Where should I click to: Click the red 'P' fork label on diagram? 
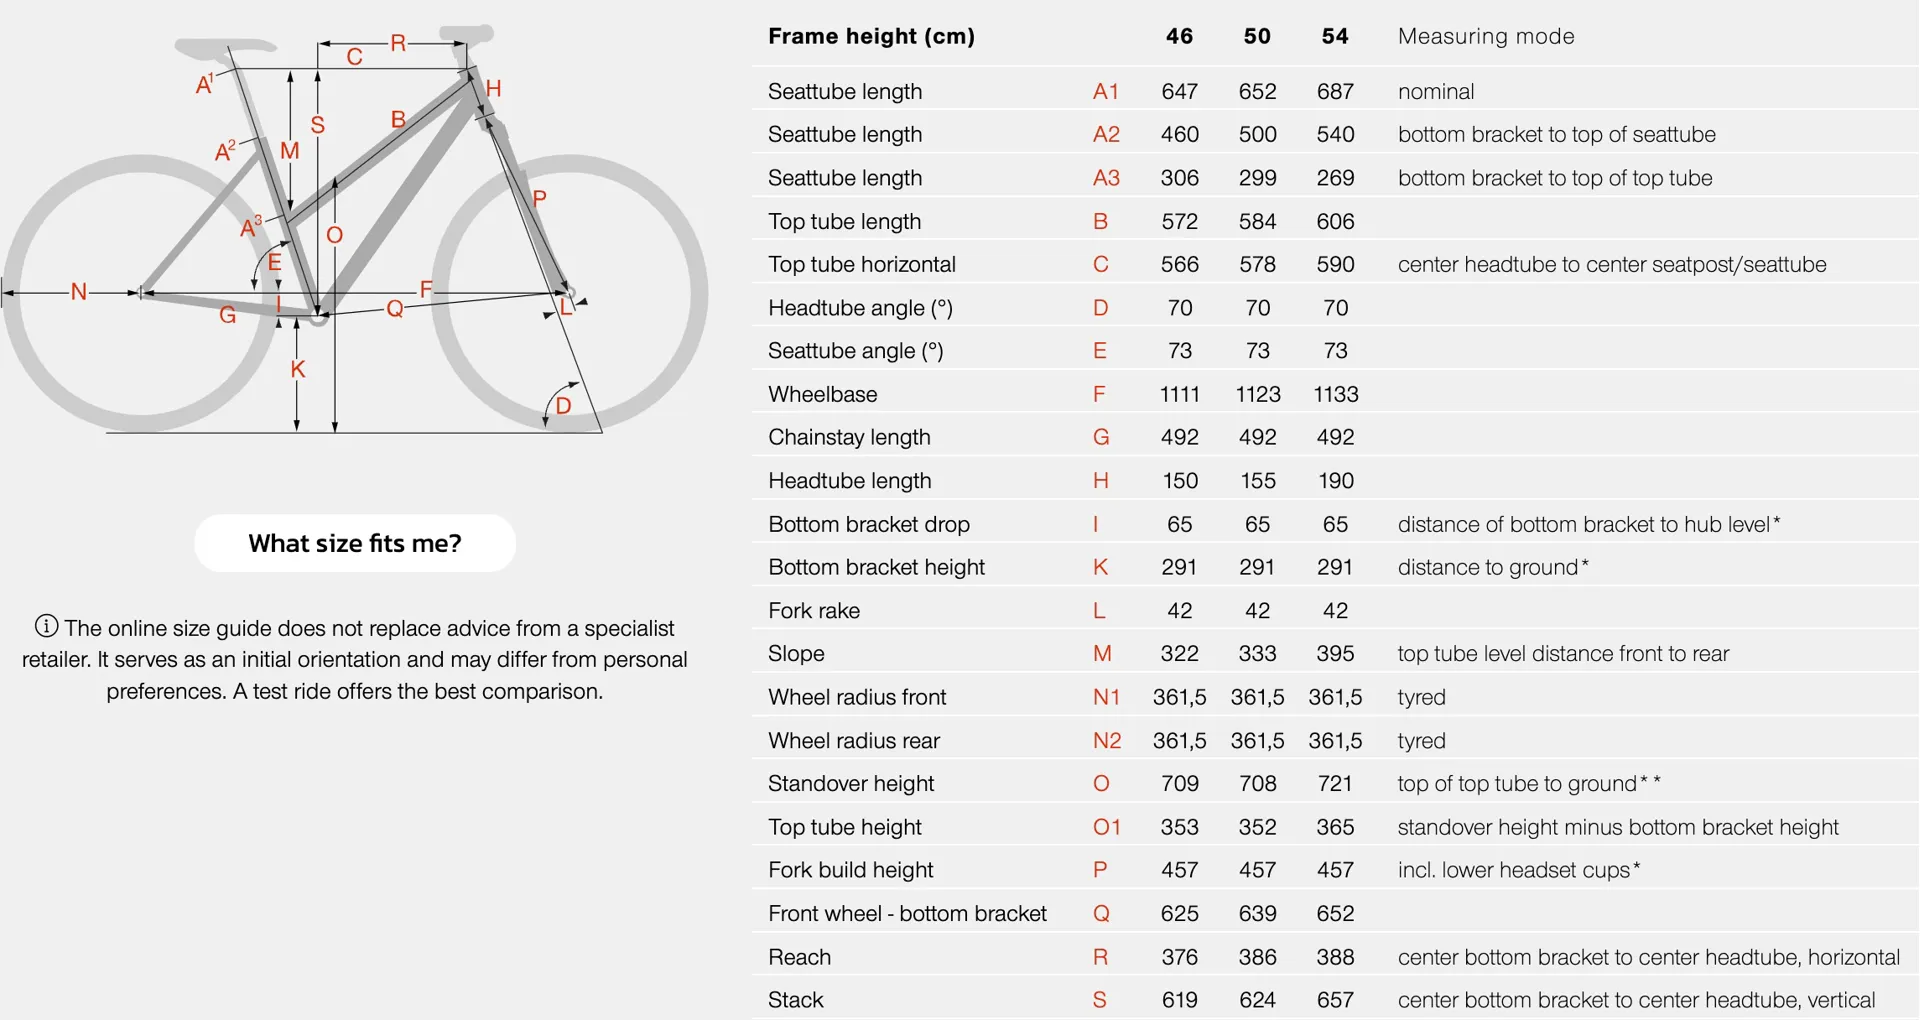540,198
